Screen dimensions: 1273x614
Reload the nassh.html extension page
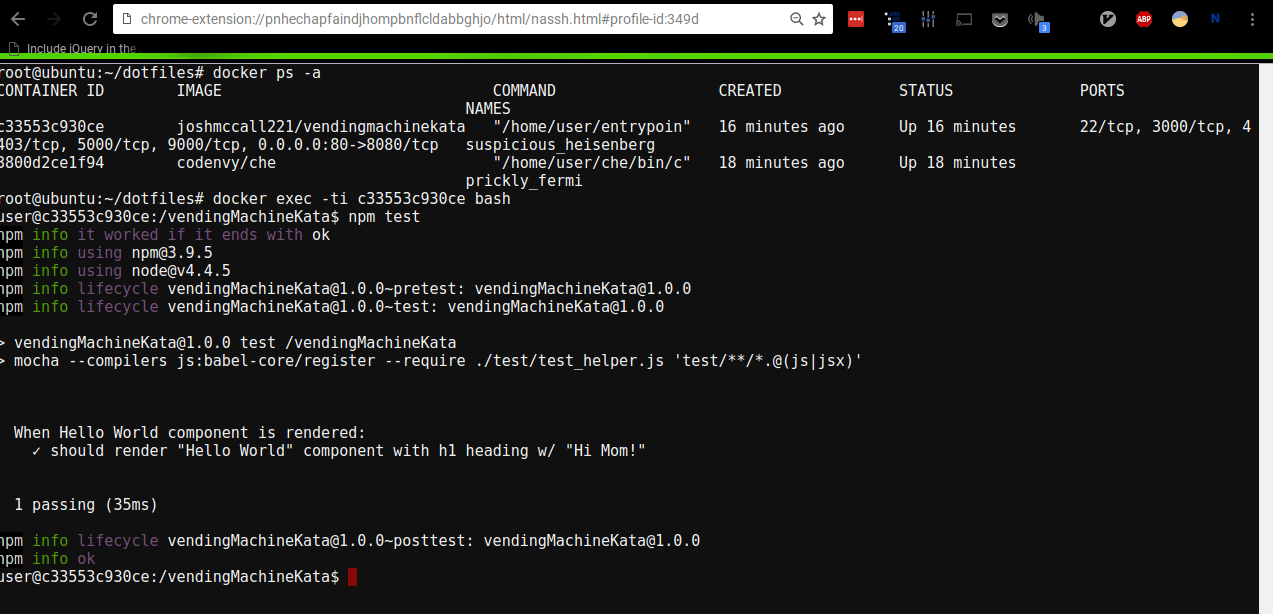click(89, 18)
